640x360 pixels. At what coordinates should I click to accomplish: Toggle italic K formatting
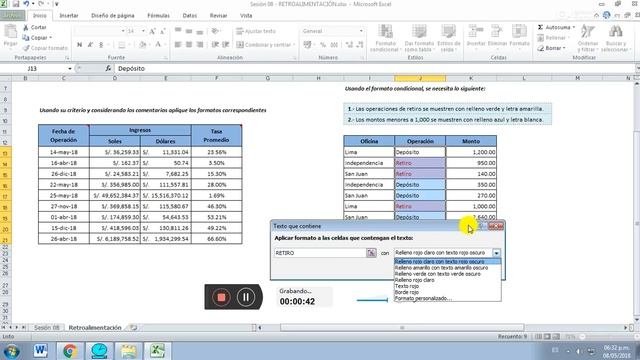90,44
